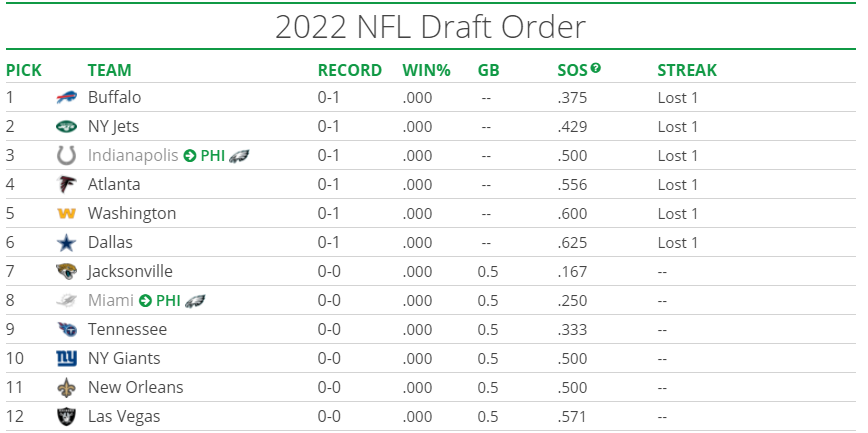
Task: Open the Tennessee team link
Action: click(127, 329)
